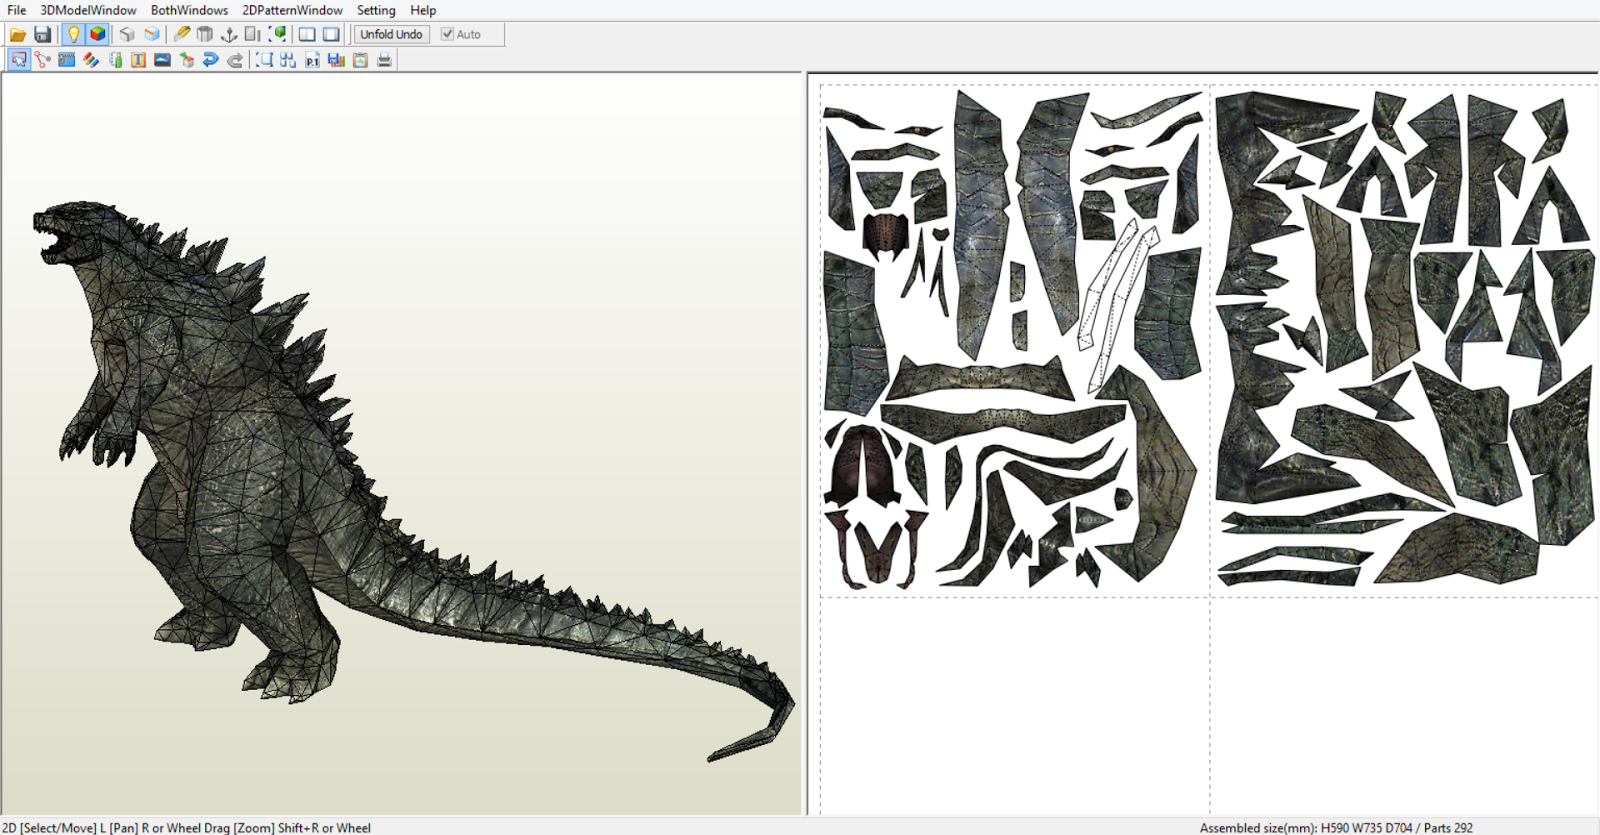The width and height of the screenshot is (1600, 835).
Task: Open the 3DModelWindow menu
Action: [x=88, y=10]
